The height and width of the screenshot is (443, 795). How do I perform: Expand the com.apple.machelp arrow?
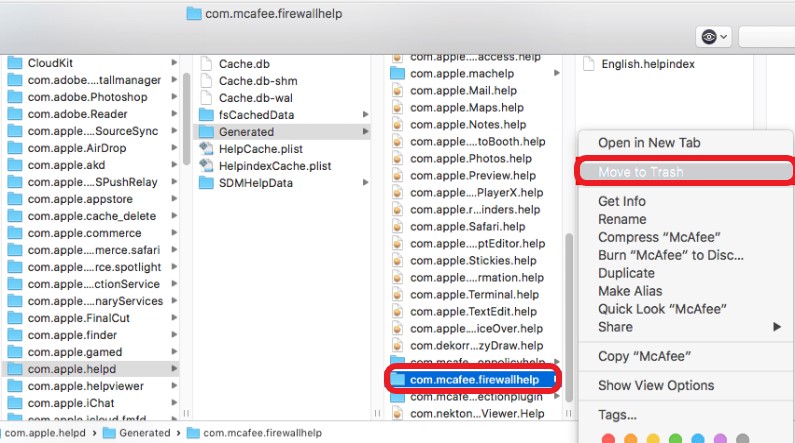pos(556,73)
